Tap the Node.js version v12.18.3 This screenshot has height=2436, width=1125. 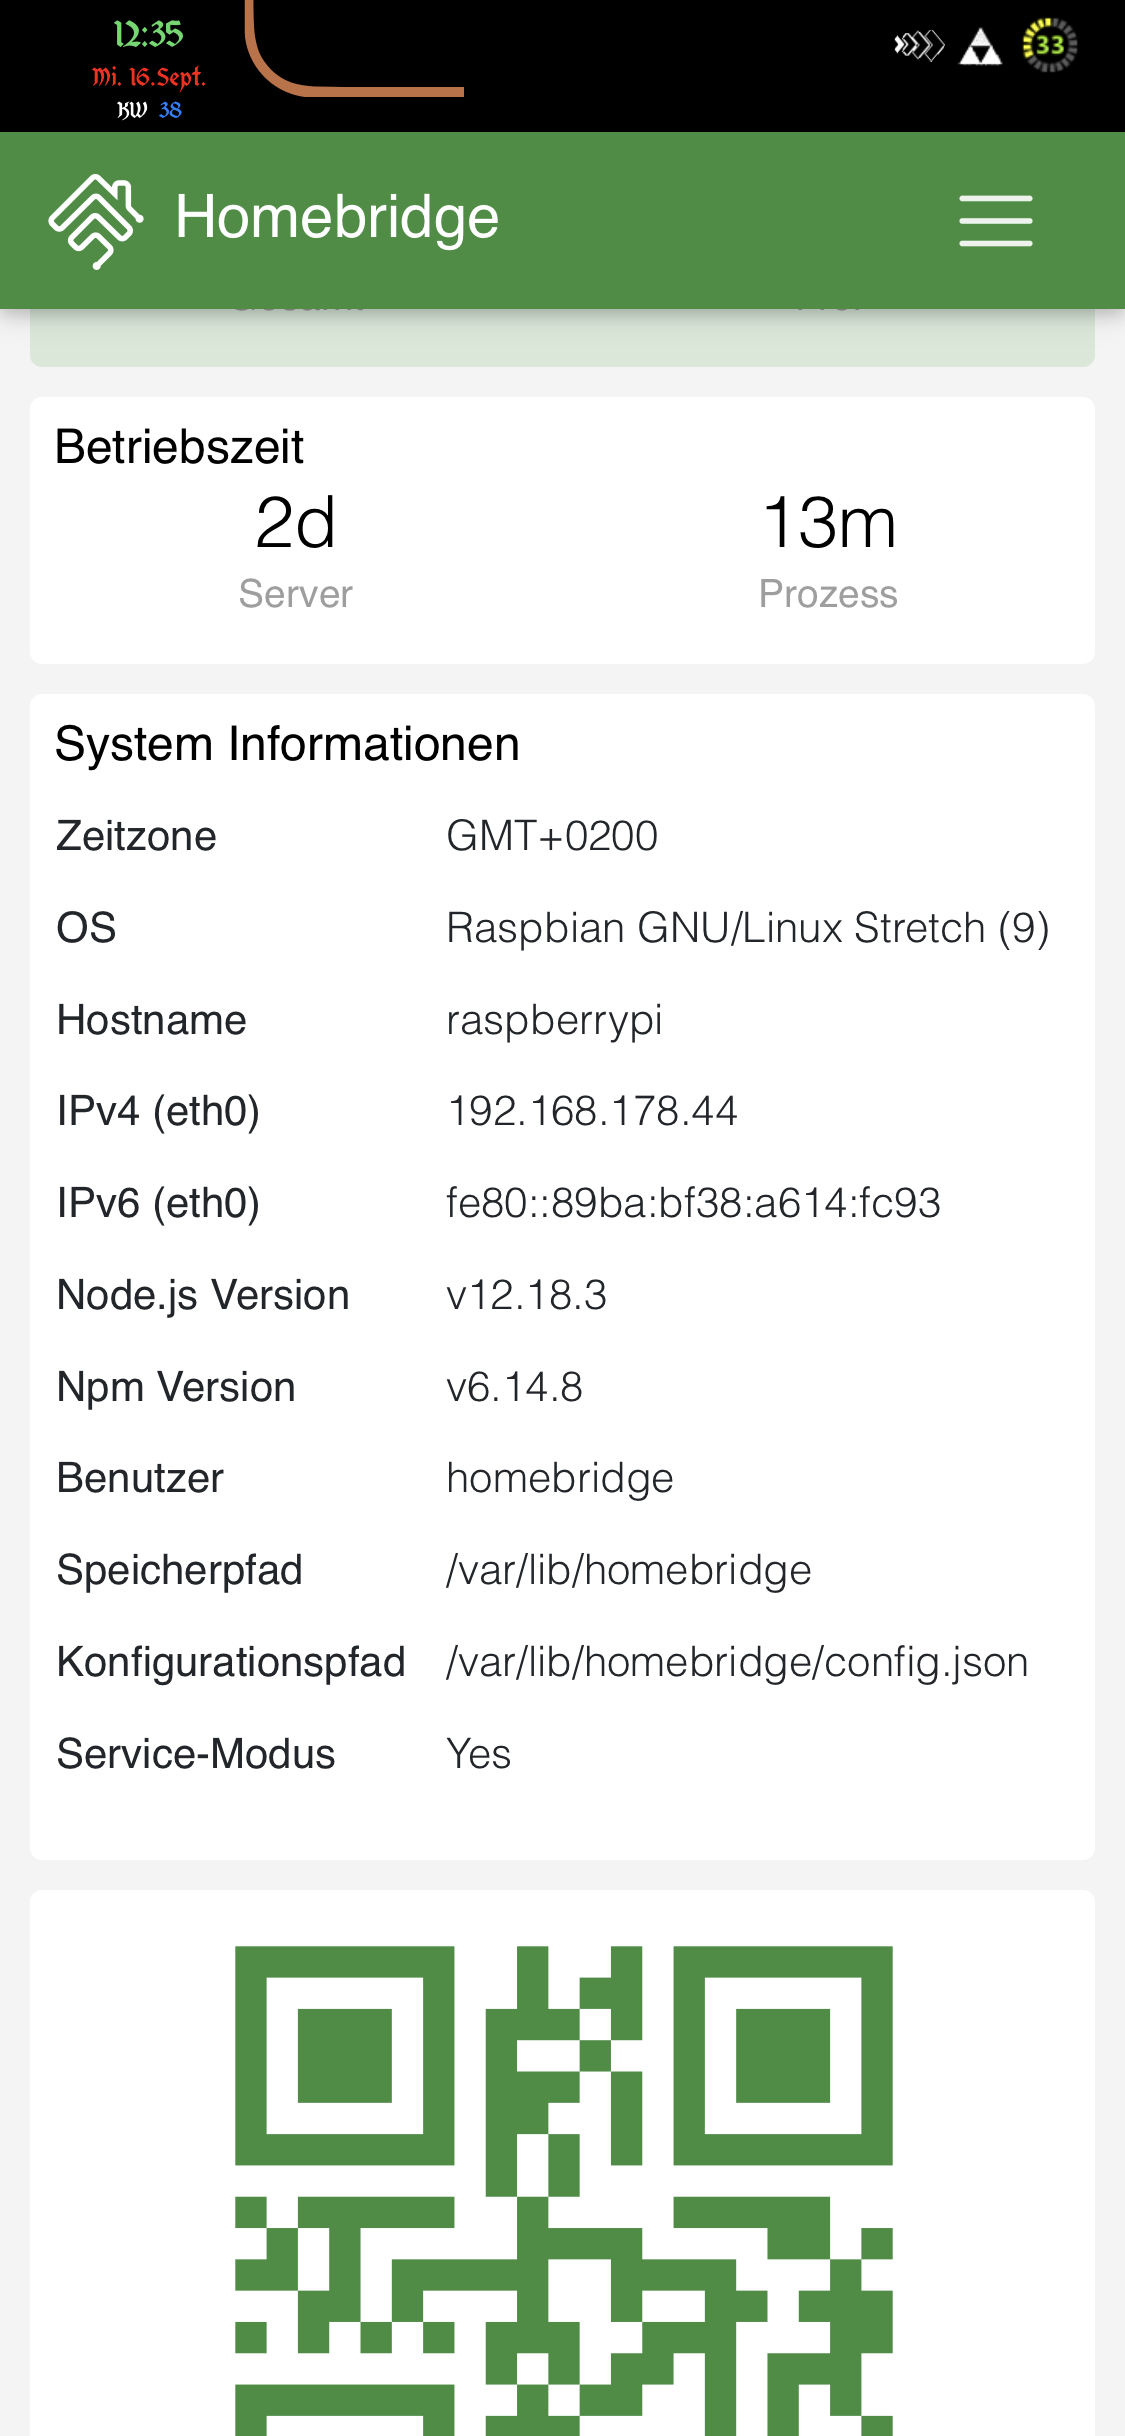[526, 1295]
